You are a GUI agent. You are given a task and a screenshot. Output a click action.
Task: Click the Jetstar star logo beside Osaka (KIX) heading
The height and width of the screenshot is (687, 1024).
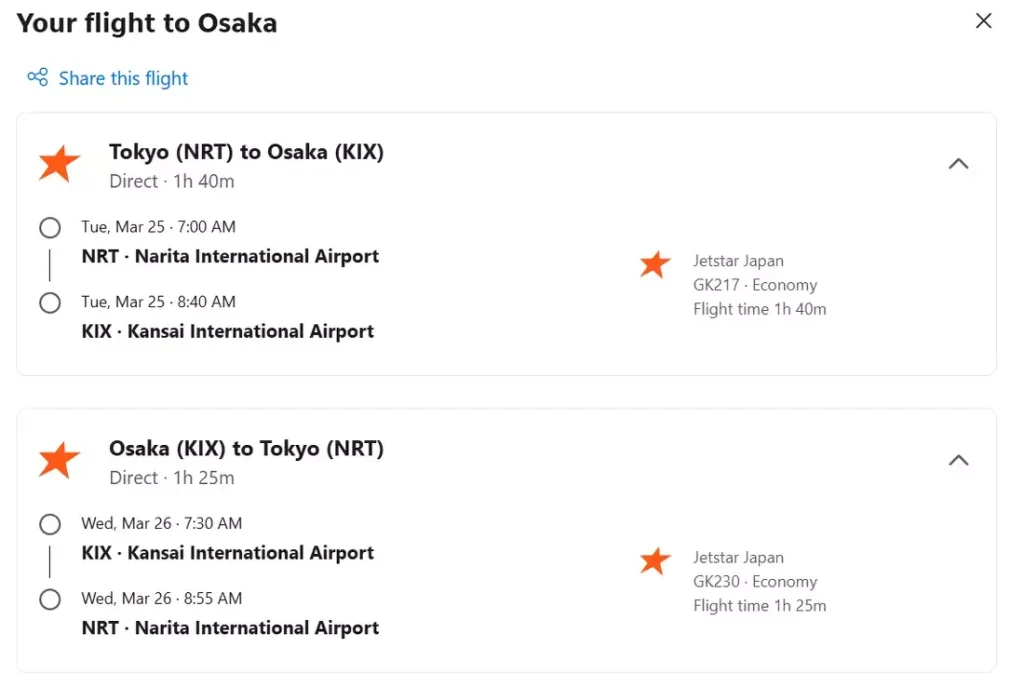tap(59, 460)
